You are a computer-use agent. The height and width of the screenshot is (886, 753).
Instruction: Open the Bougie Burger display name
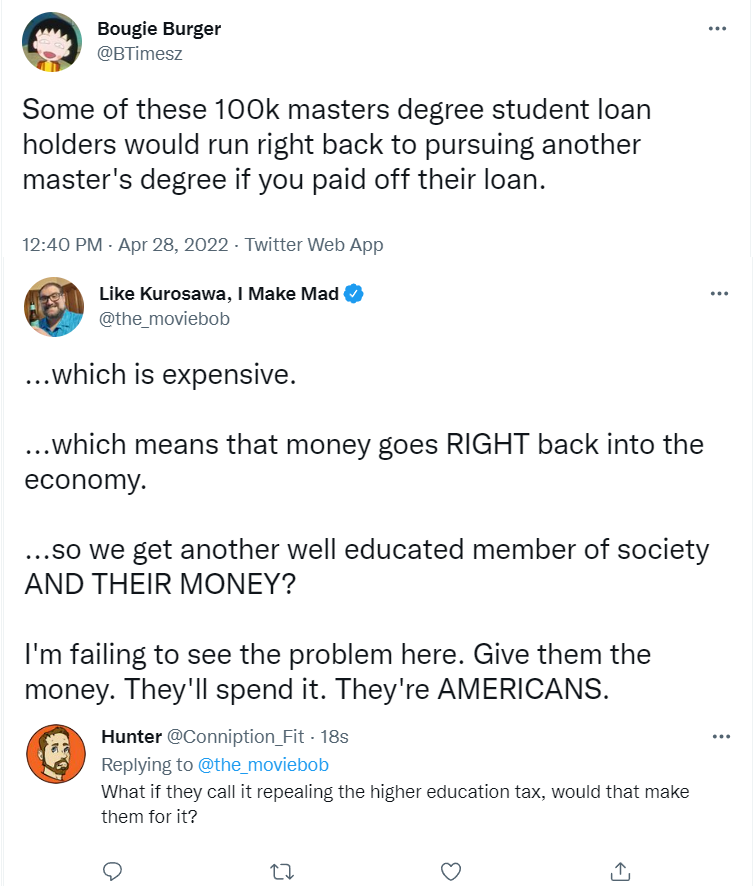coord(160,29)
